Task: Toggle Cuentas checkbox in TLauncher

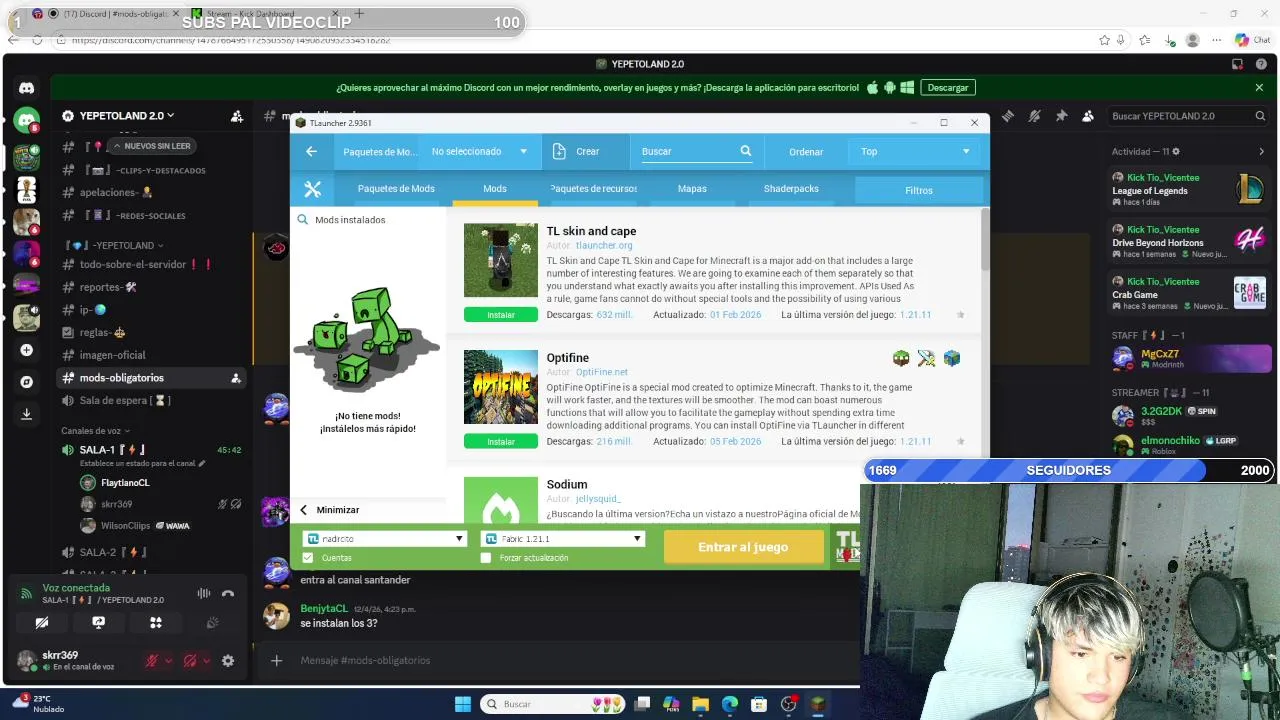Action: click(308, 558)
